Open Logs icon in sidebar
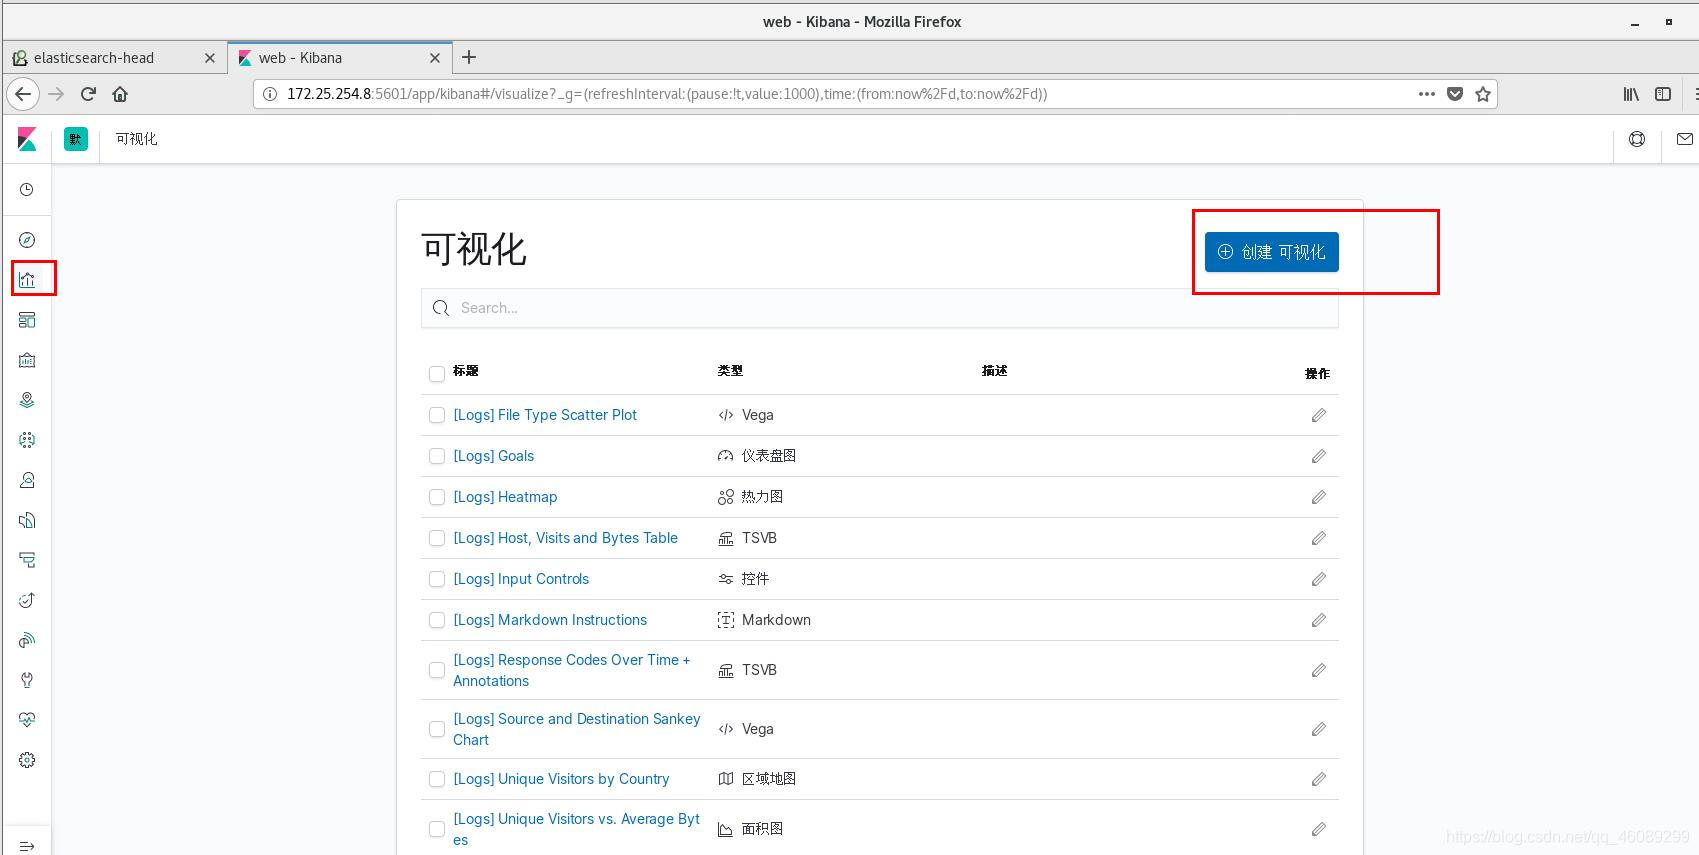This screenshot has height=855, width=1699. [27, 520]
